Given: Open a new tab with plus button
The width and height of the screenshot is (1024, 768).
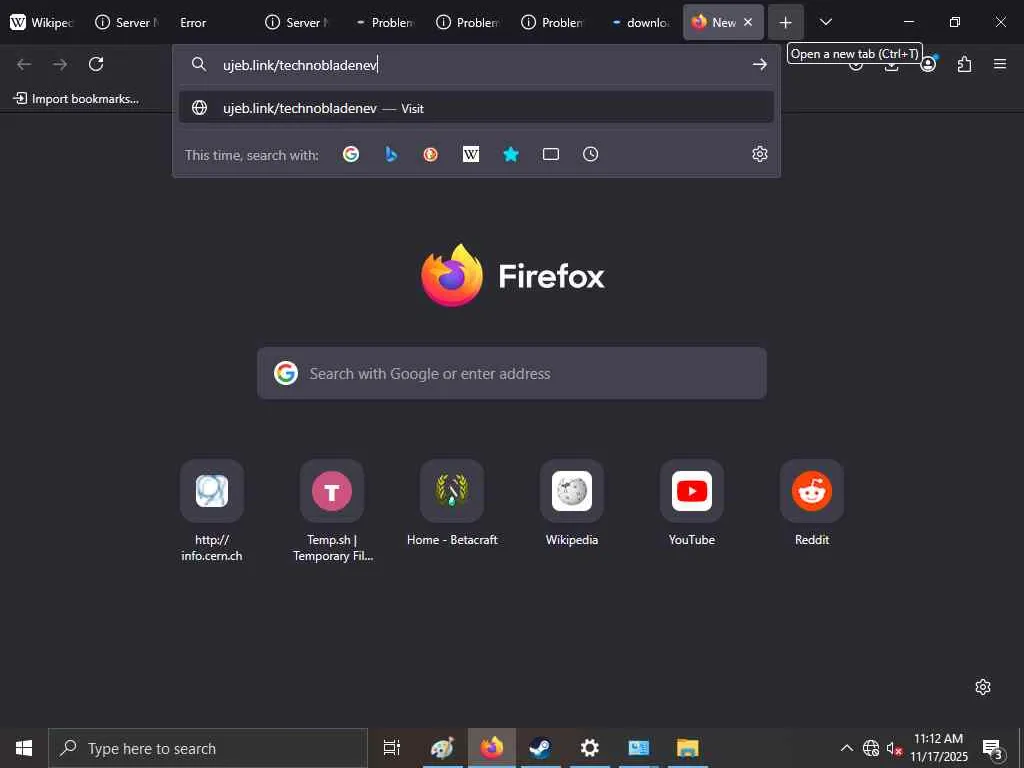Looking at the screenshot, I should point(786,22).
